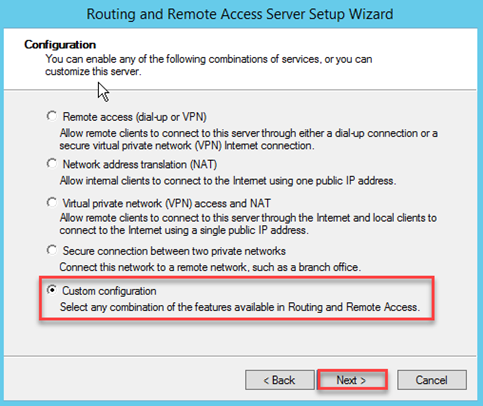Click the "Custom configuration" label text
Screen dimensions: 483x406
click(x=109, y=291)
